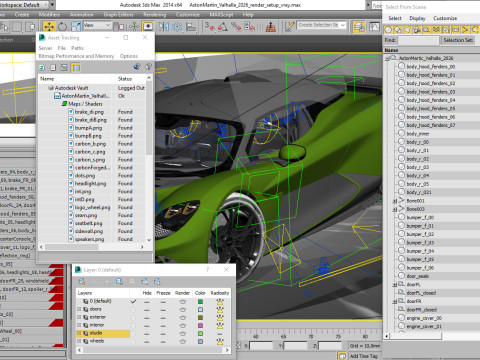Set interior layer as current layer
This screenshot has width=480, height=360.
[x=133, y=325]
